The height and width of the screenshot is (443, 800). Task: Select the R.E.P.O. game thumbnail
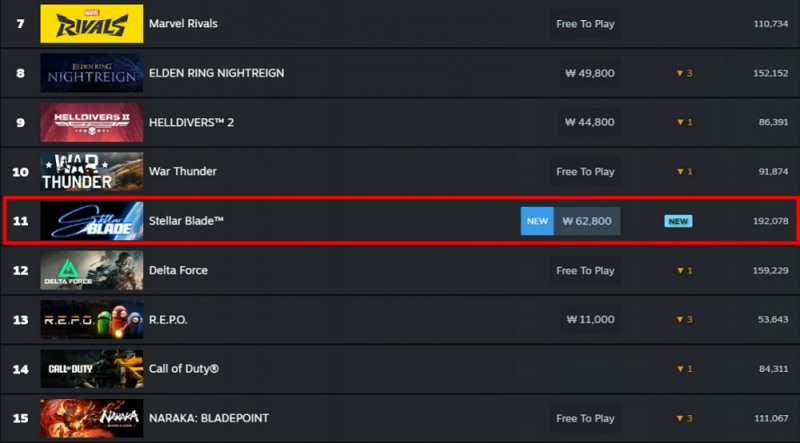click(x=91, y=320)
